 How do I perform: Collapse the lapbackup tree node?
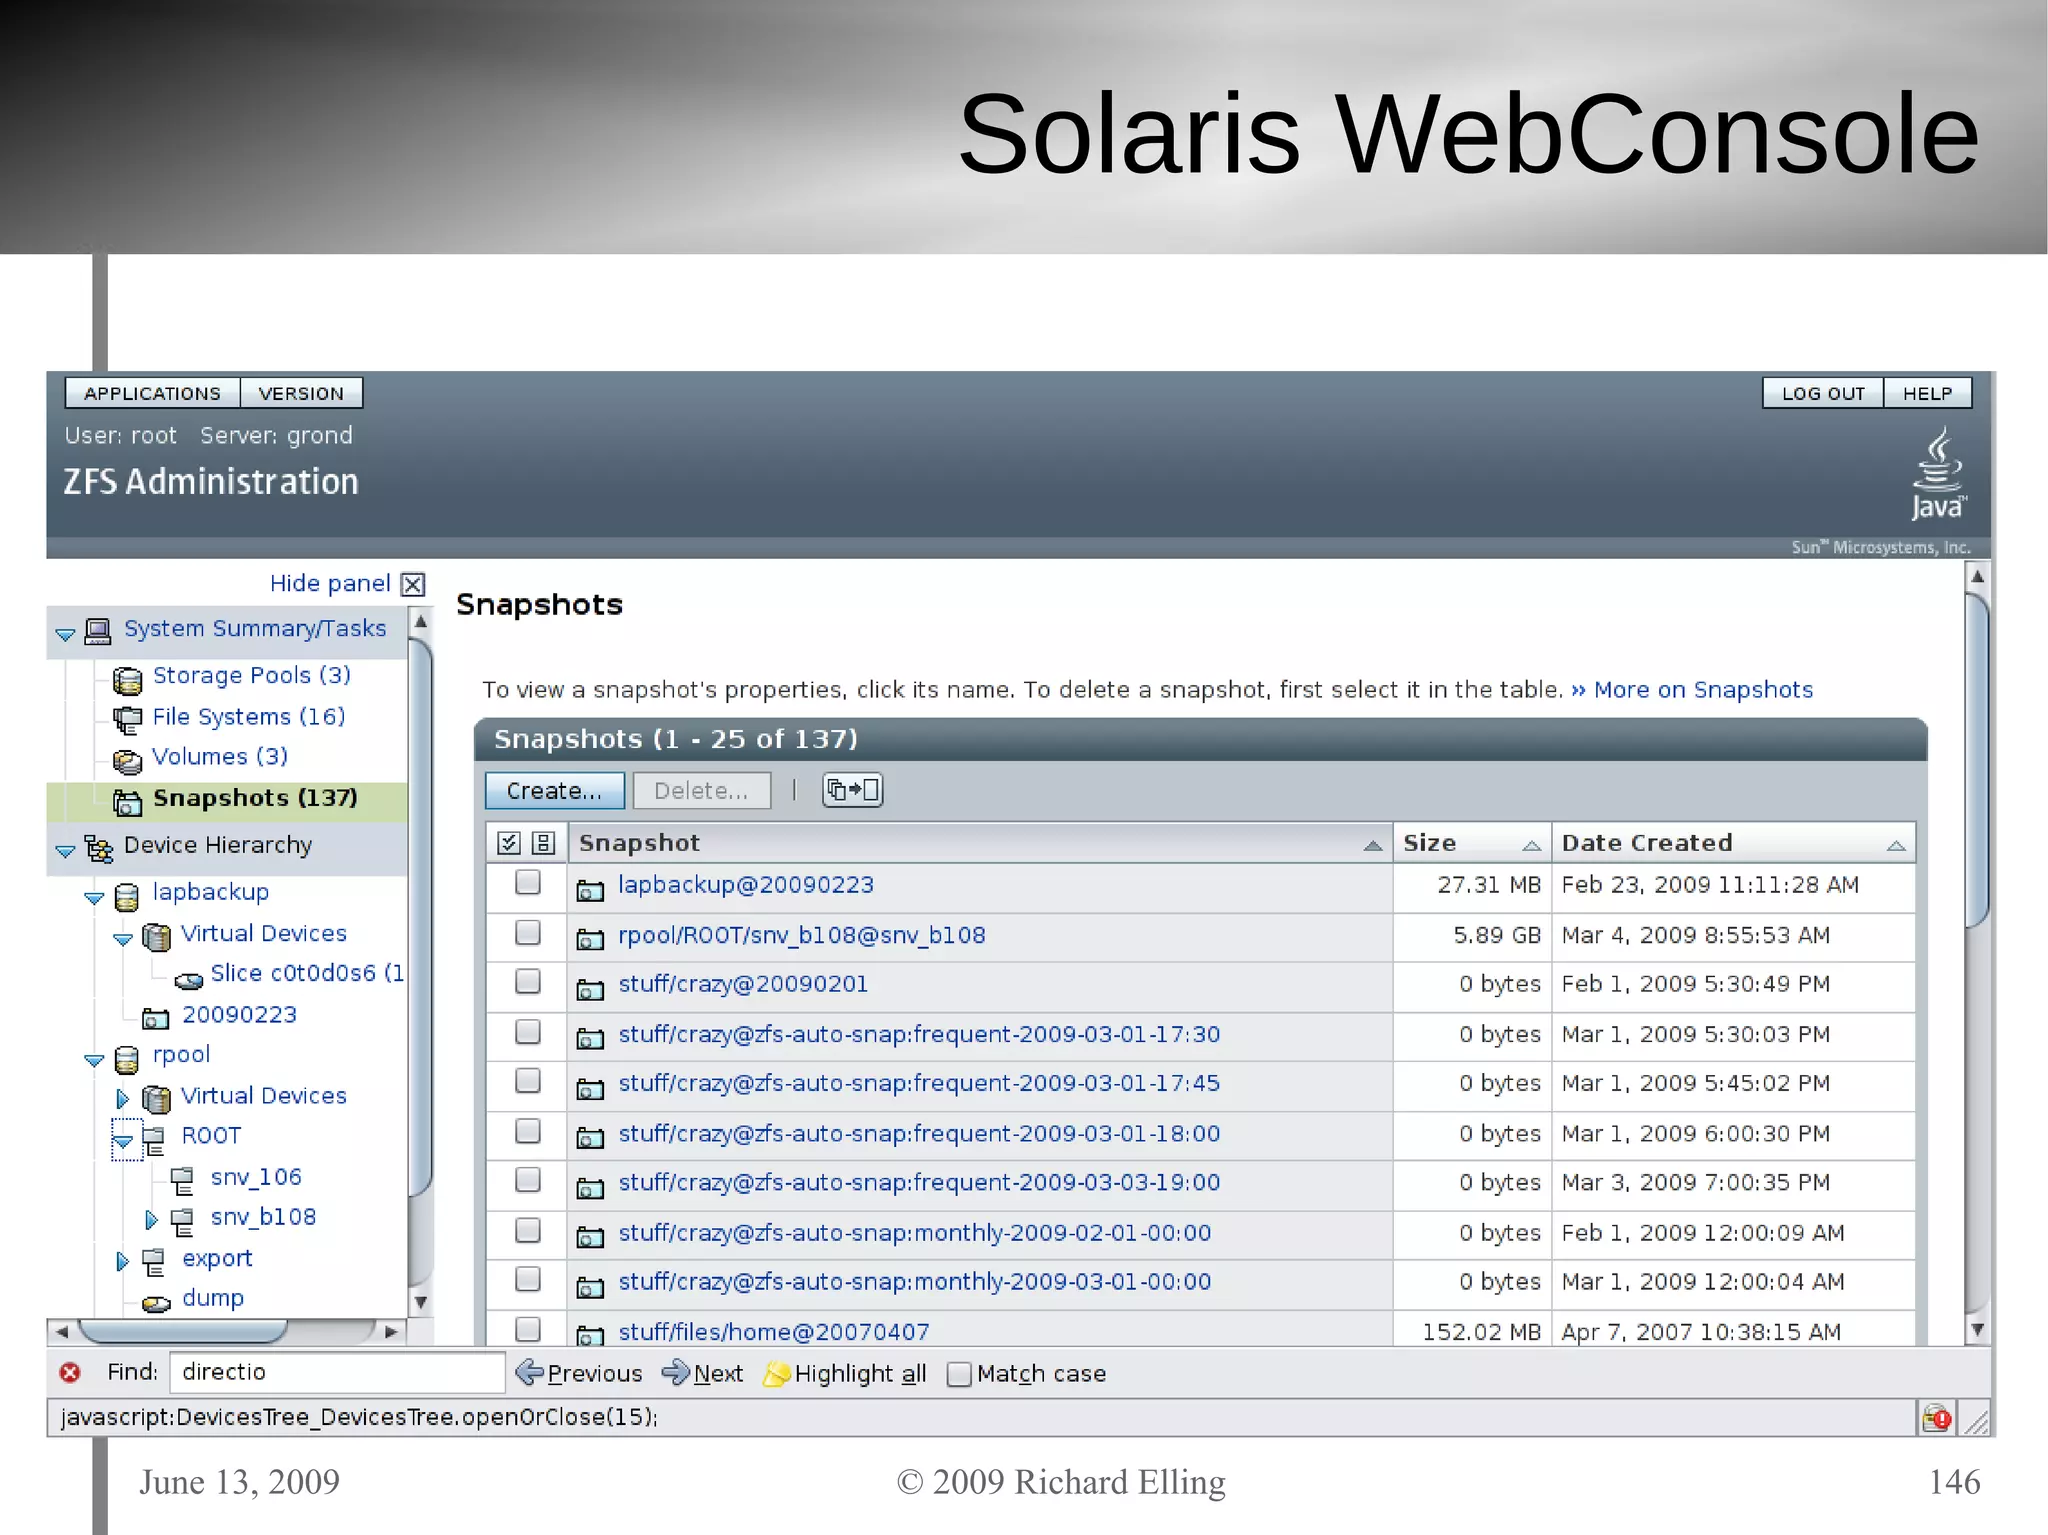point(94,898)
